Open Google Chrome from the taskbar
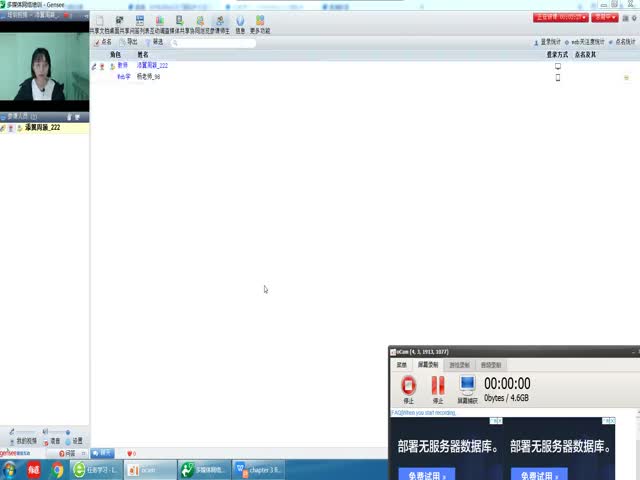Viewport: 640px width, 480px height. click(x=57, y=470)
